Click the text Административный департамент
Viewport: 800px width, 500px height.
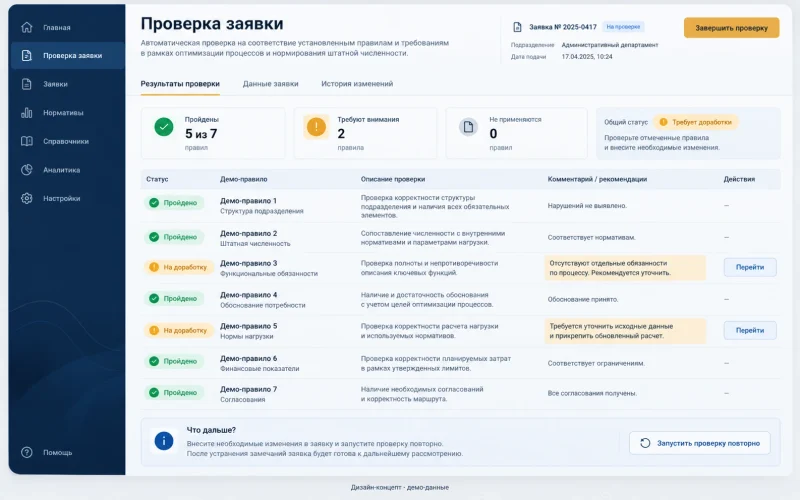pos(610,45)
